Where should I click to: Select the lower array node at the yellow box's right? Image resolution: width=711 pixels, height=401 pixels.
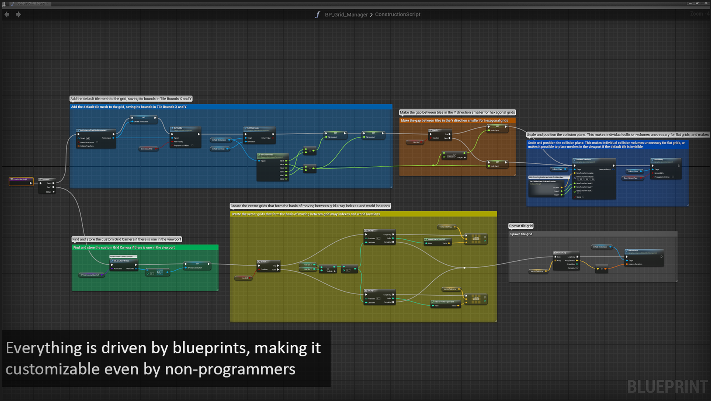(476, 299)
